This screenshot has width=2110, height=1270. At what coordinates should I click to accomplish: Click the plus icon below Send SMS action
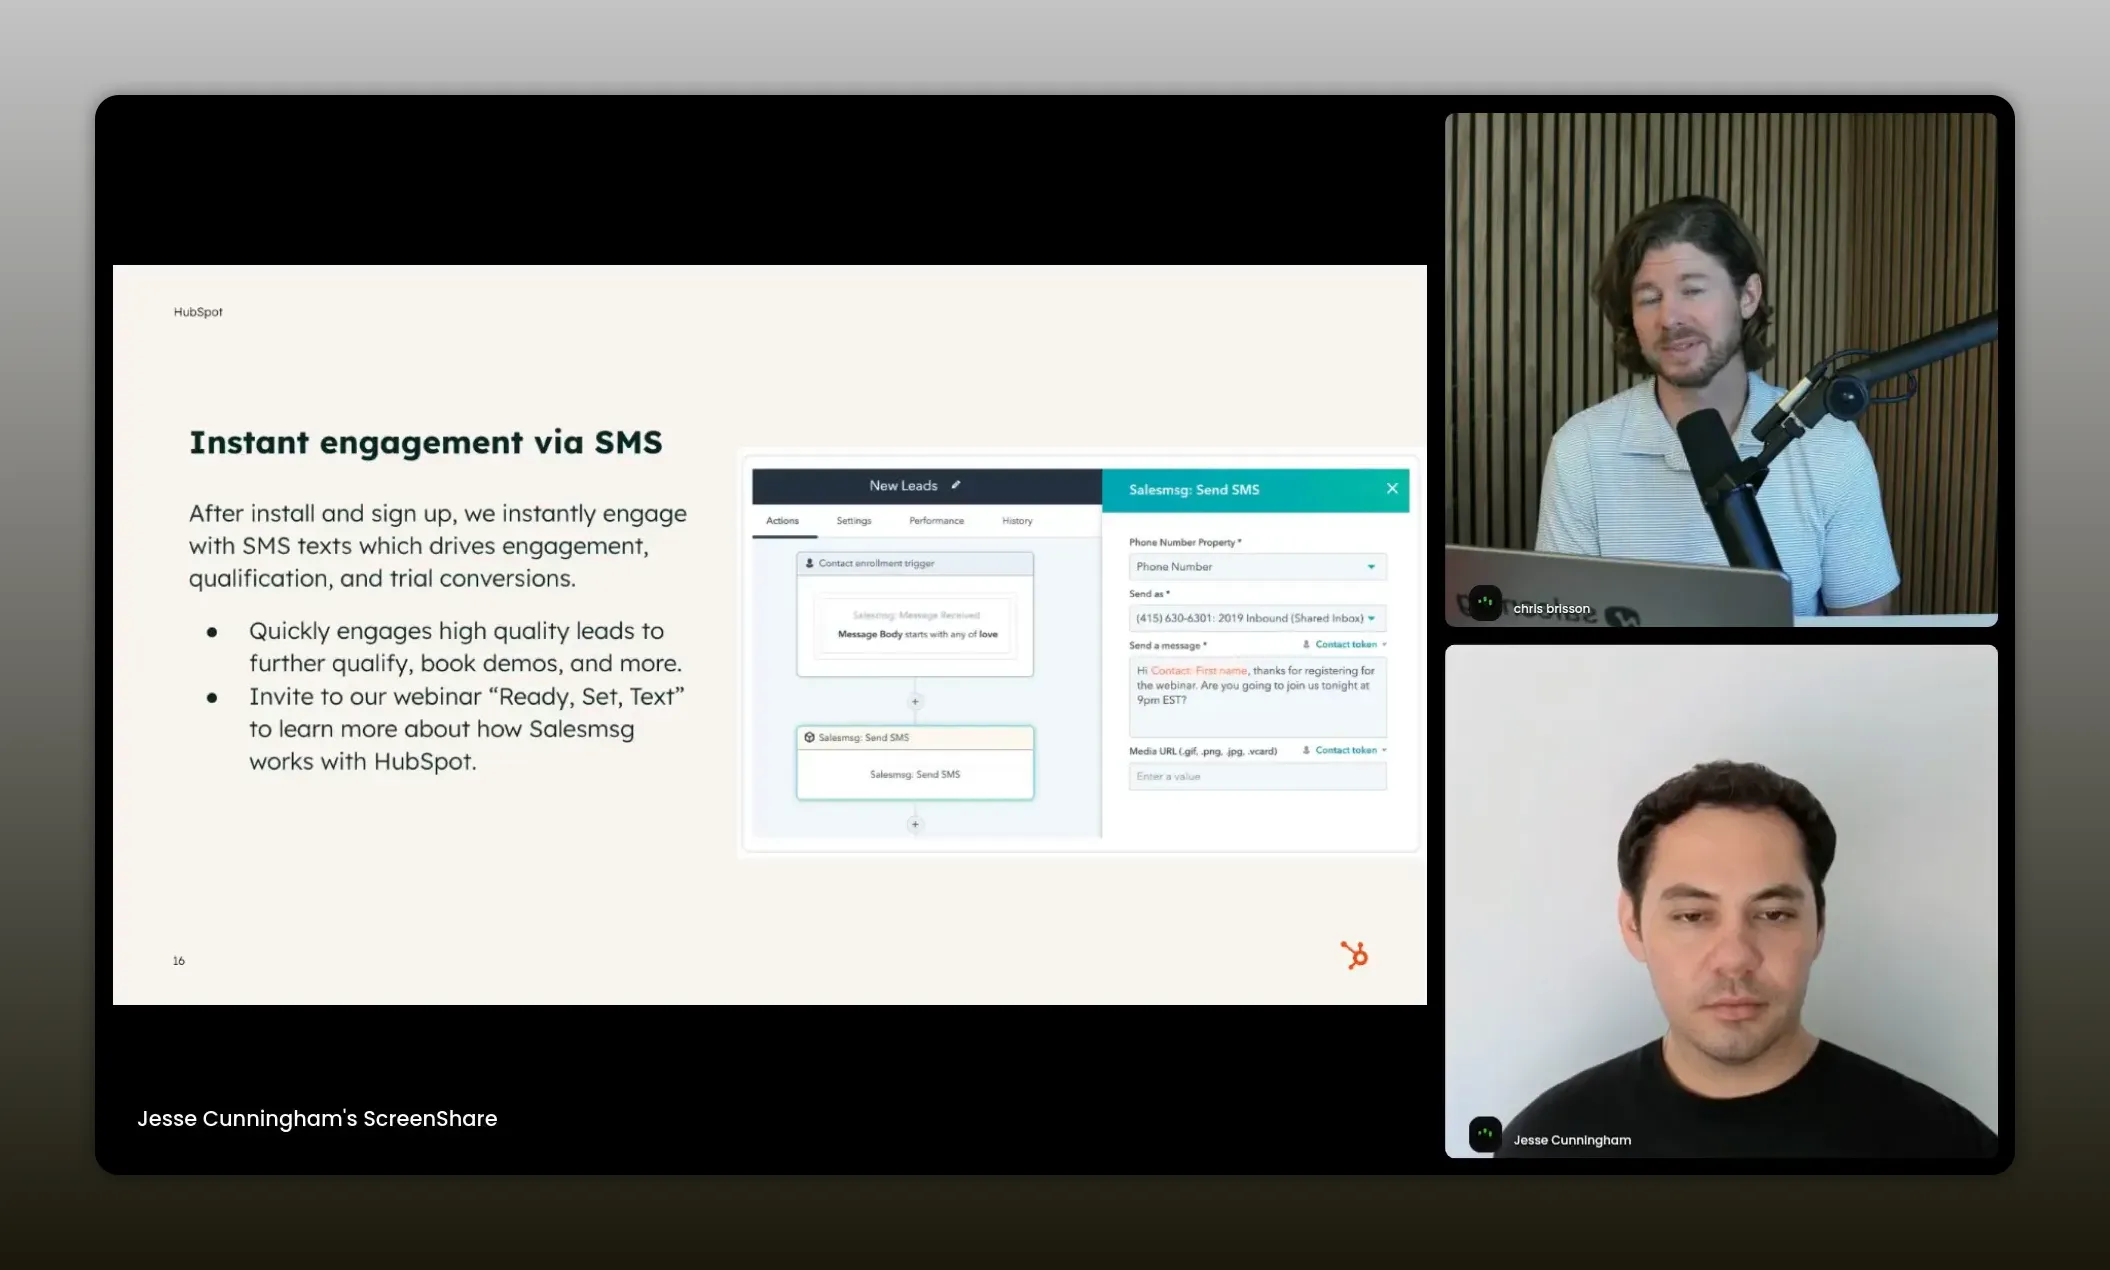[915, 825]
